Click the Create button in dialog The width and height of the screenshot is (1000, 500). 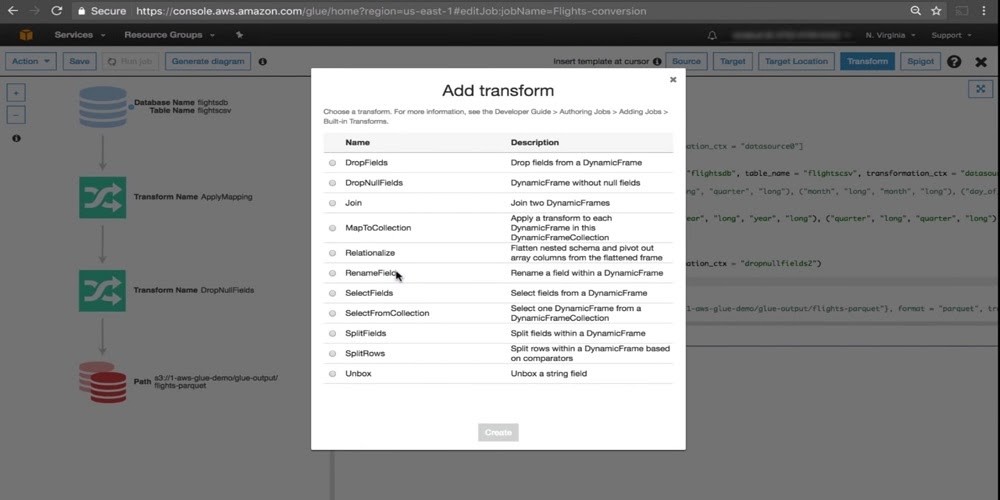pos(498,432)
